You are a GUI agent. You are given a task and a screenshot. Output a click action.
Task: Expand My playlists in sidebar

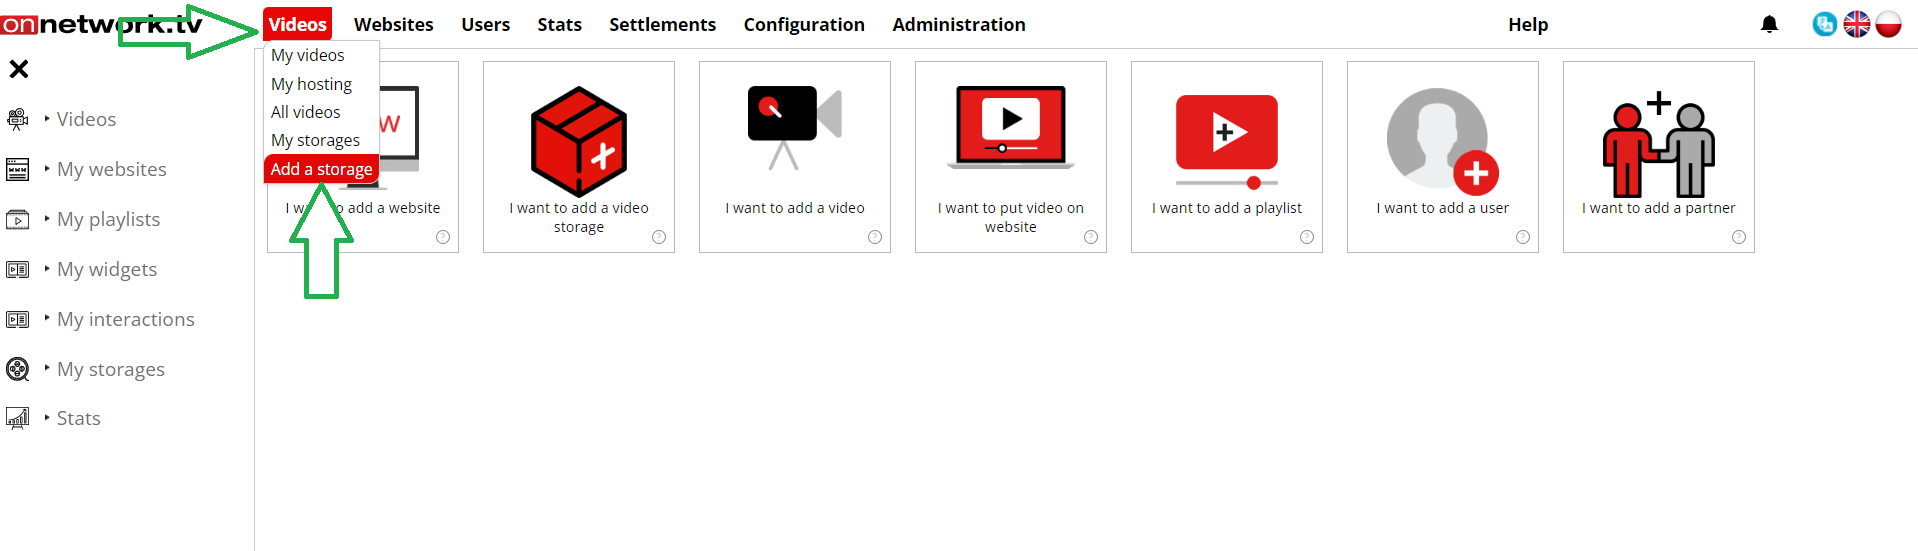108,219
